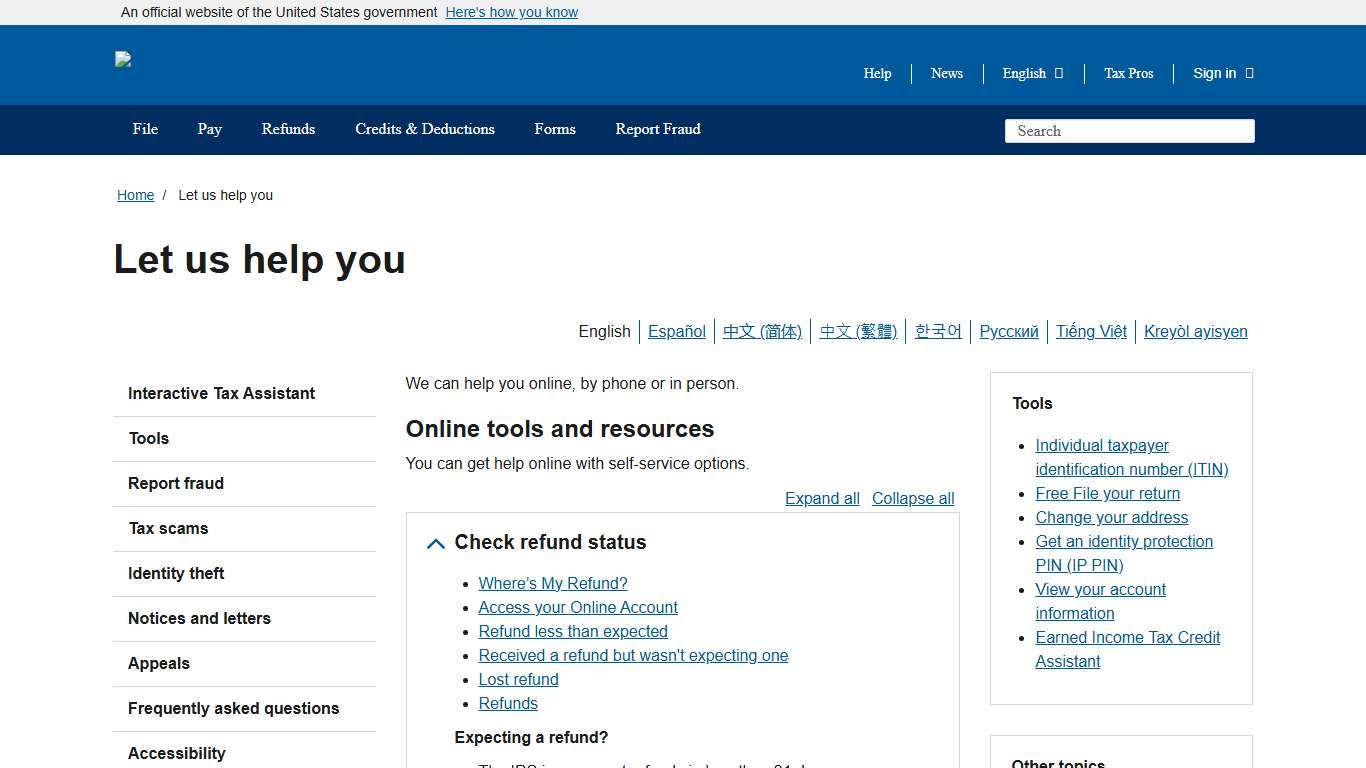
Task: Open the Report Fraud menu
Action: [657, 129]
